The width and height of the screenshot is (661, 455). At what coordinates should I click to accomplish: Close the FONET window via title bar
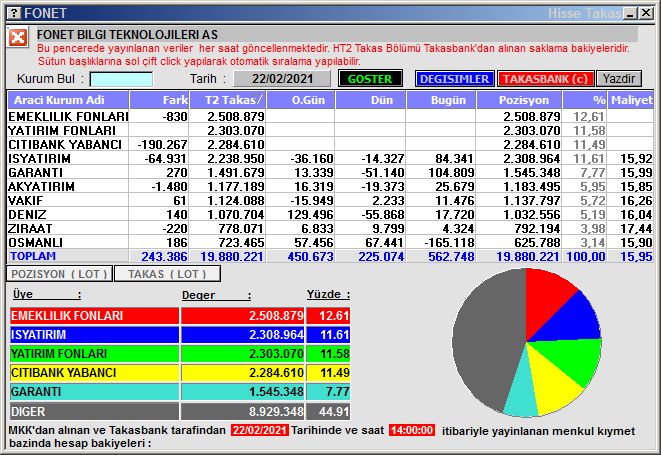646,13
